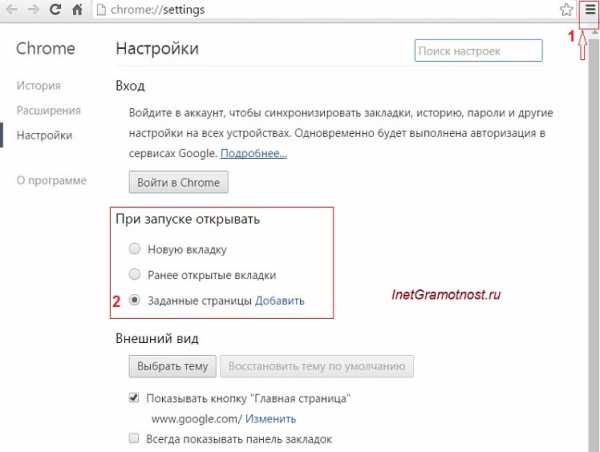Image resolution: width=600 pixels, height=452 pixels.
Task: Open О программе in the sidebar
Action: tap(52, 180)
